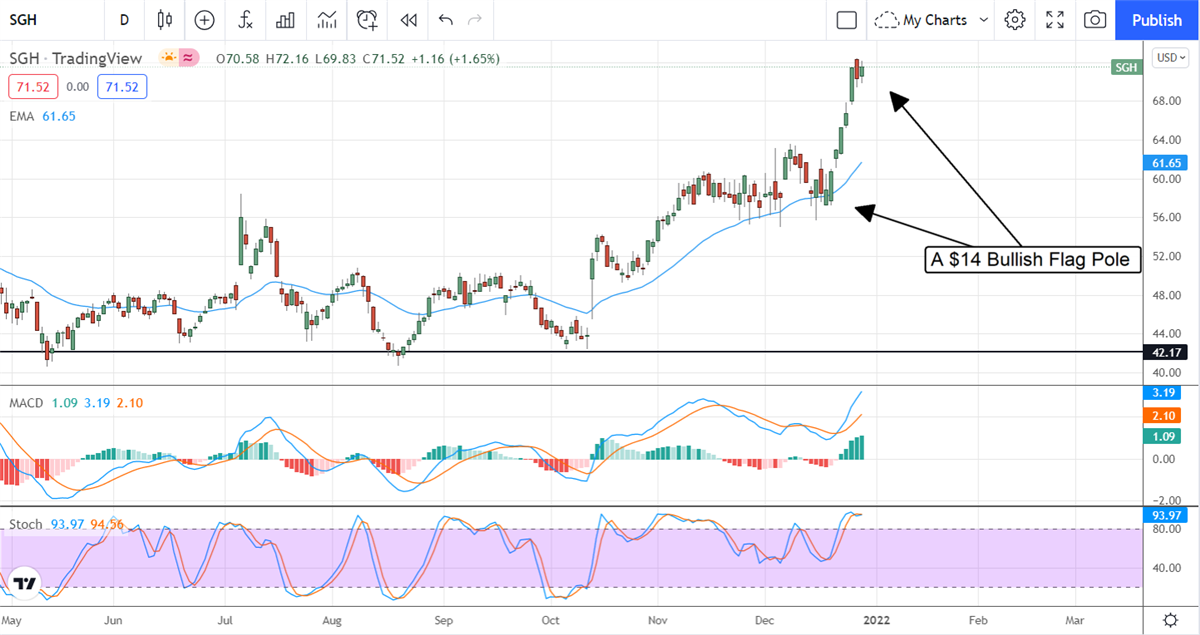Image resolution: width=1200 pixels, height=635 pixels.
Task: Toggle fullscreen mode
Action: coord(1055,20)
